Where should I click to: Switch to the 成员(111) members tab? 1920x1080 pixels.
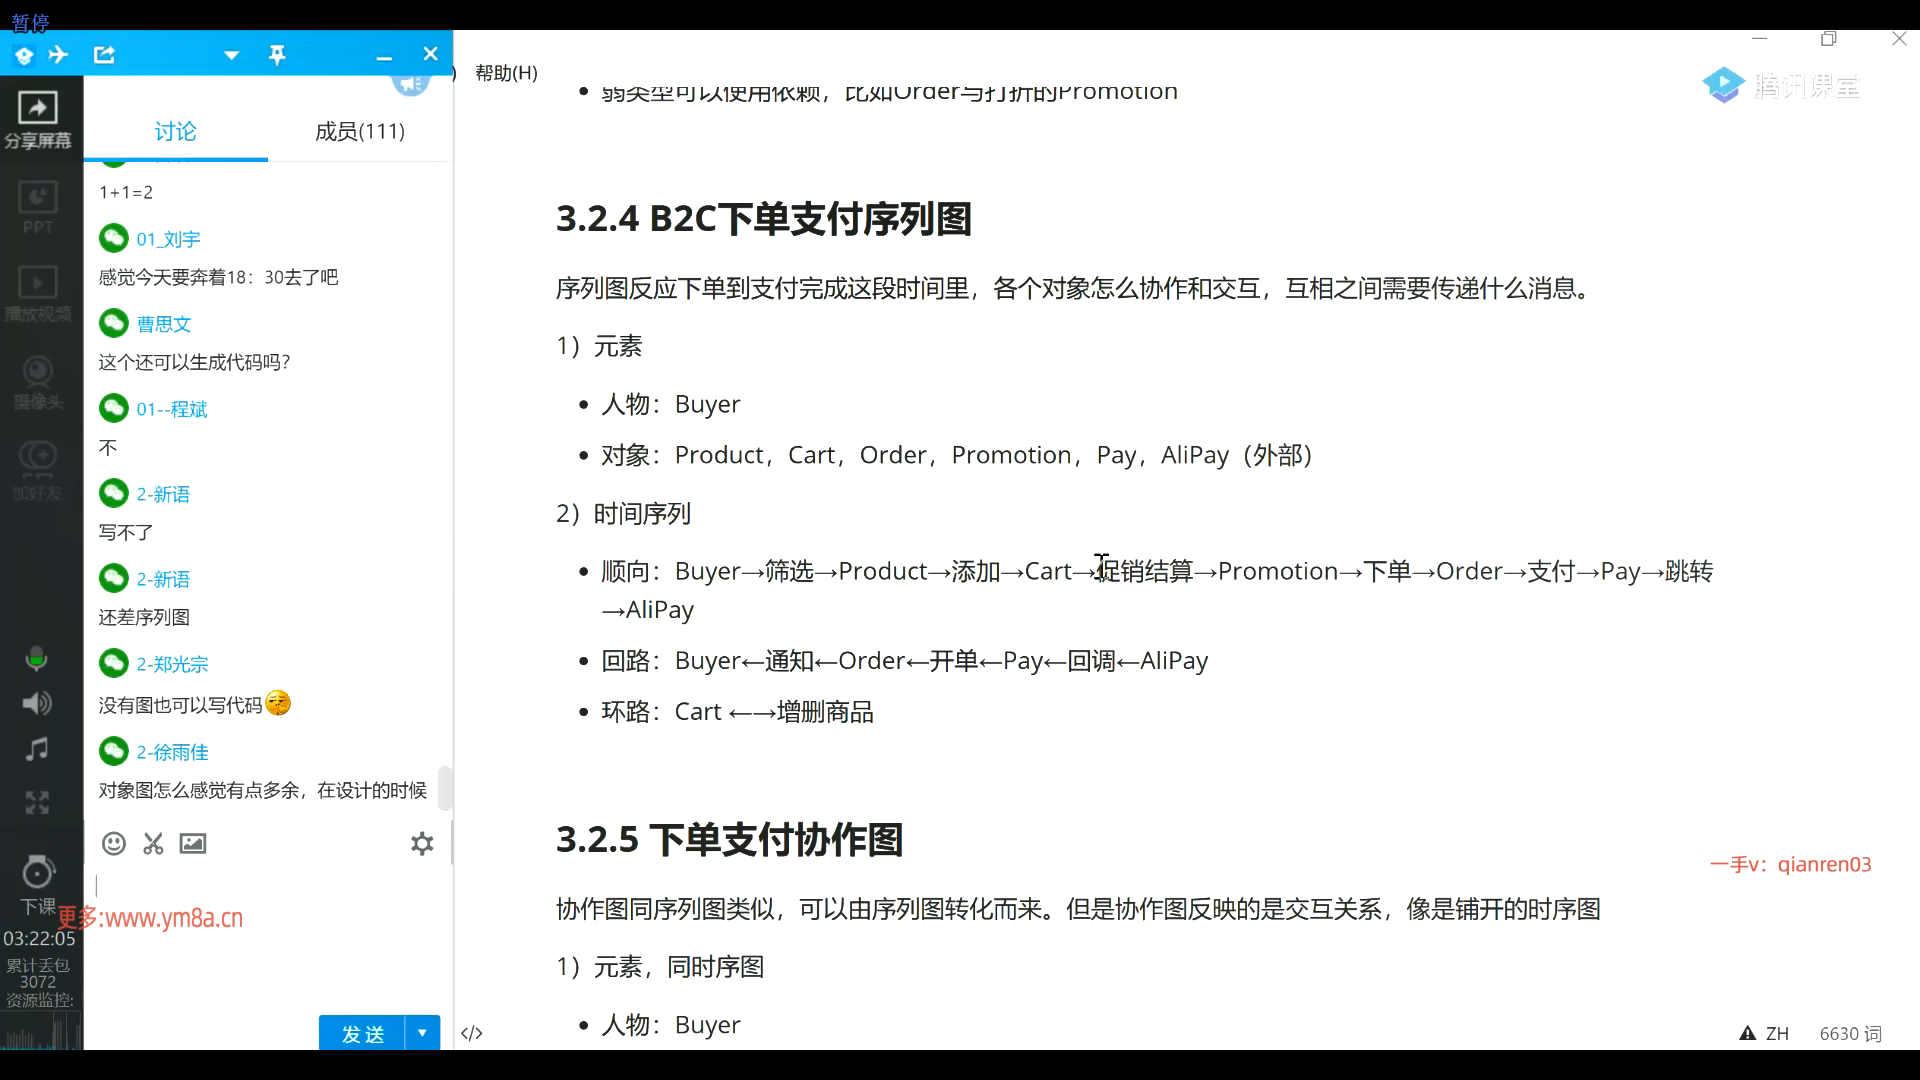359,131
